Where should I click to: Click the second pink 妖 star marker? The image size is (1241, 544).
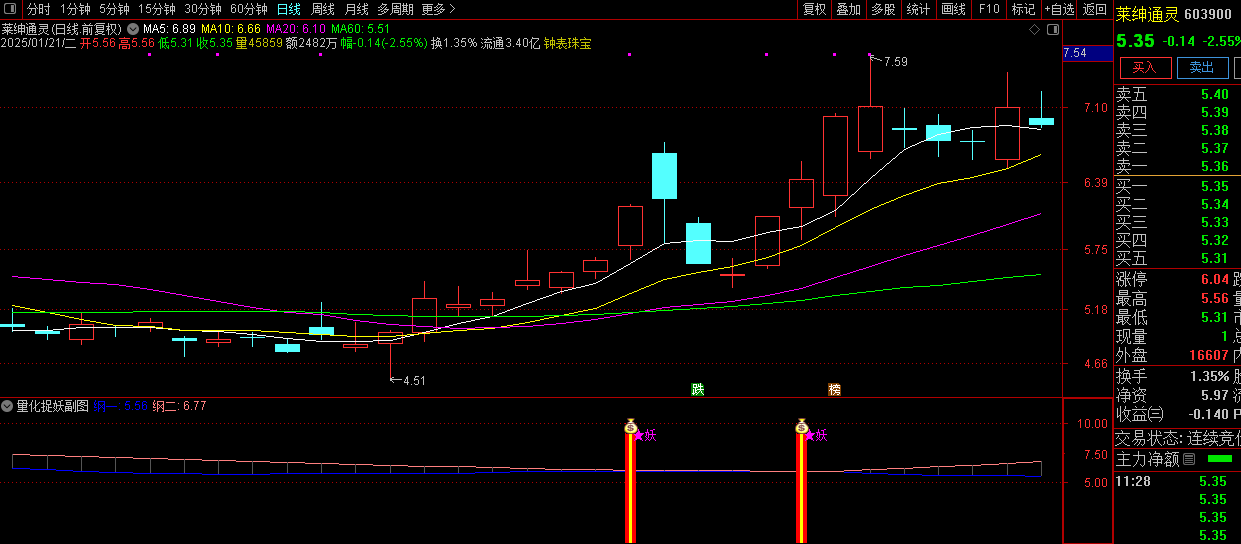point(816,435)
